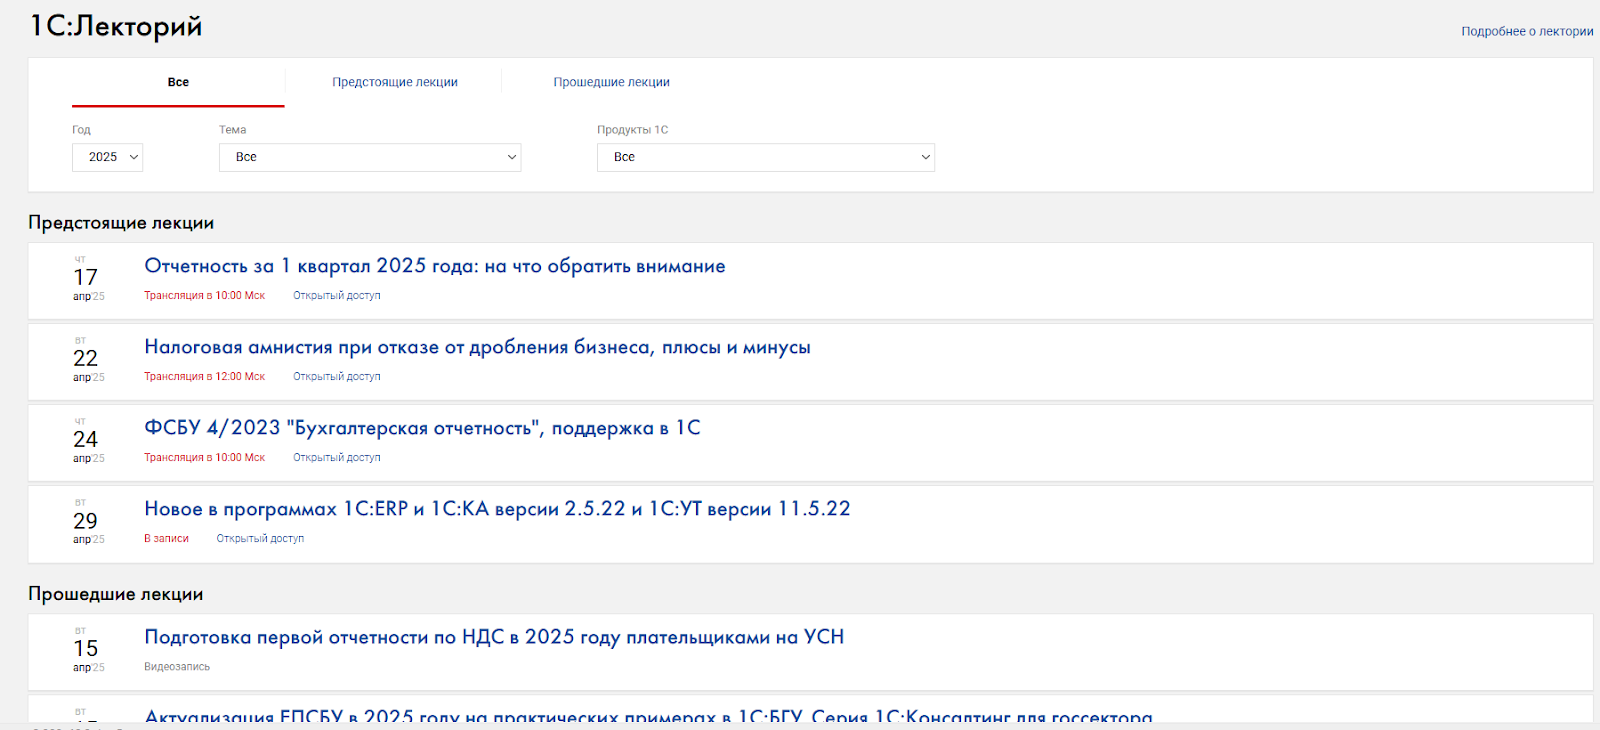The width and height of the screenshot is (1600, 730).
Task: Expand the Тема dropdown
Action: click(370, 157)
